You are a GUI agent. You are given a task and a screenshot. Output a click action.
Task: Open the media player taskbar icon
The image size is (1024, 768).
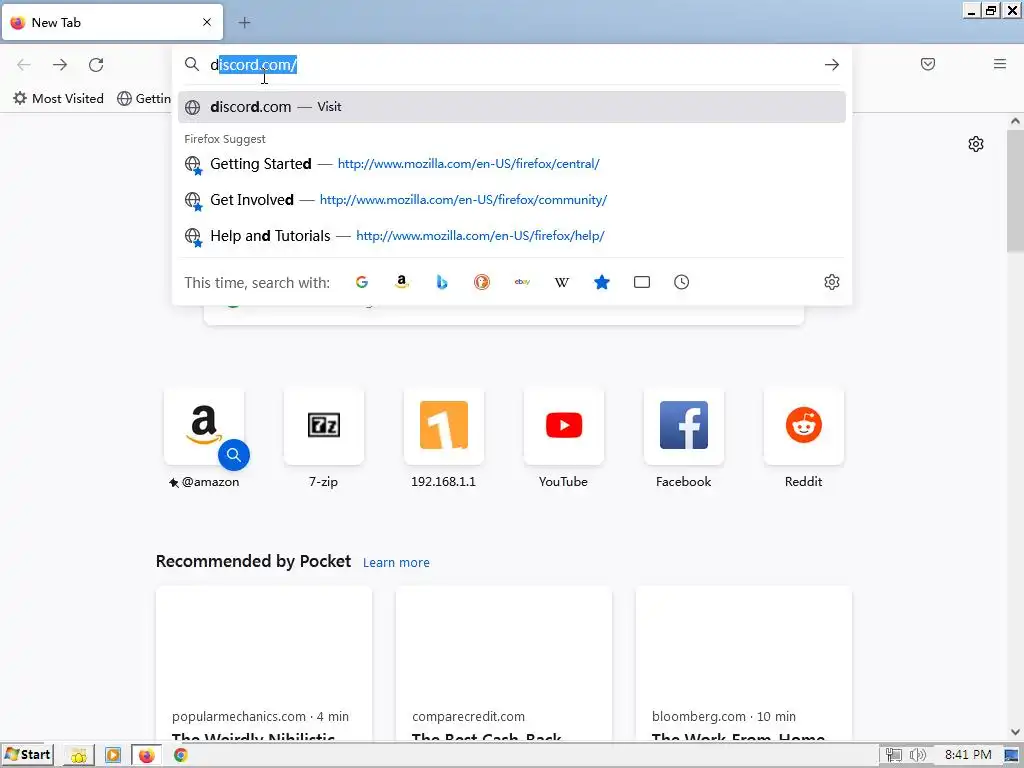113,756
